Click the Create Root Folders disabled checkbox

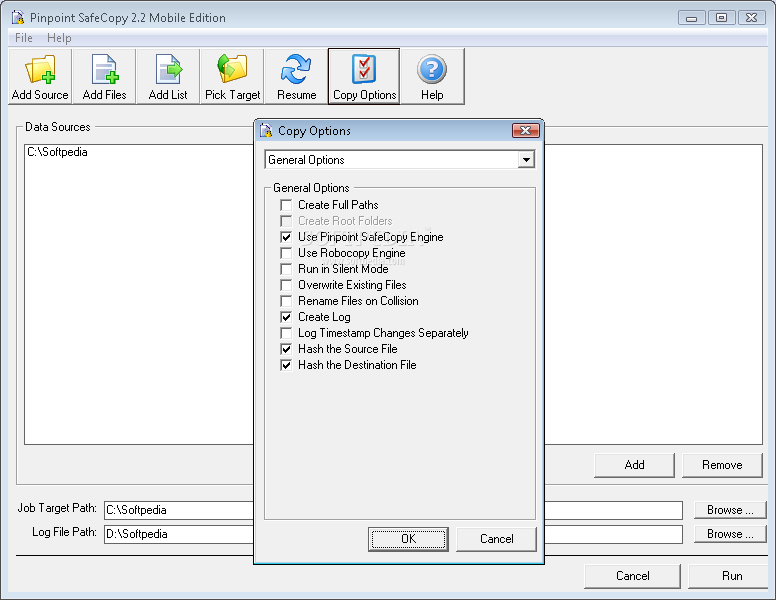pos(286,221)
